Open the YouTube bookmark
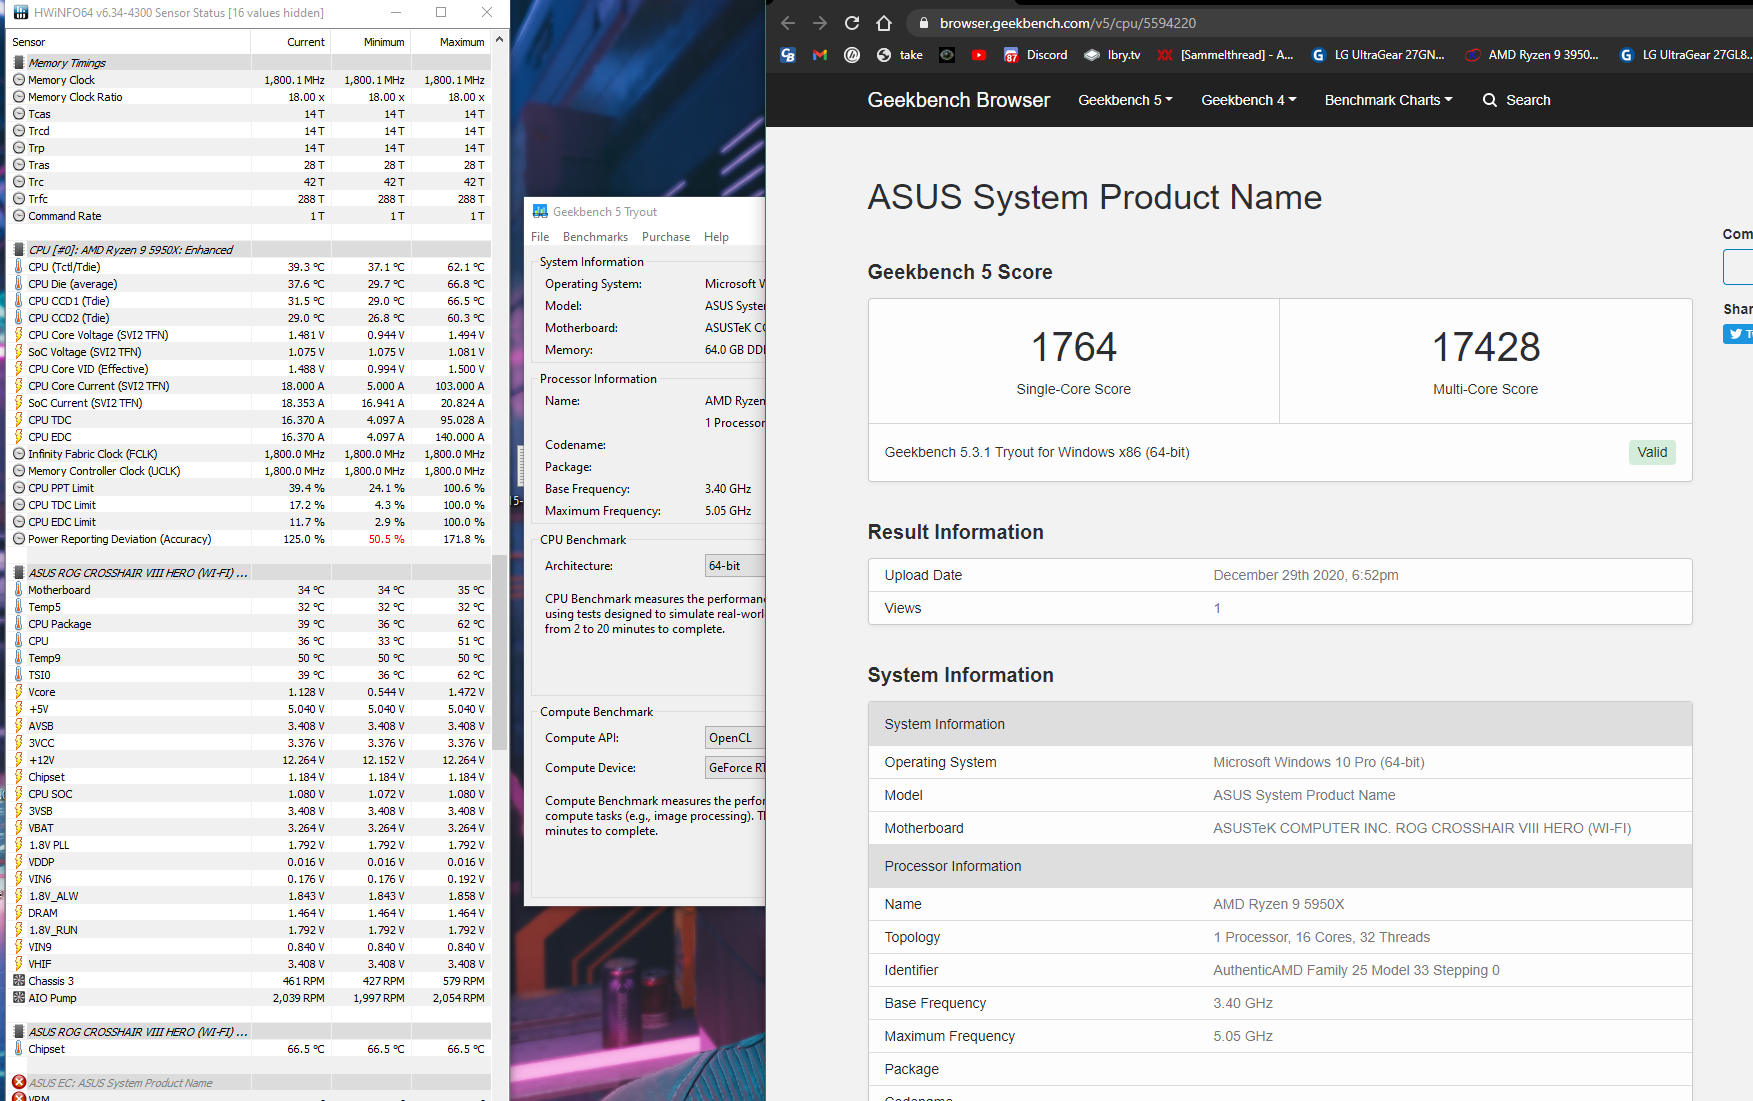The image size is (1753, 1101). click(x=979, y=55)
